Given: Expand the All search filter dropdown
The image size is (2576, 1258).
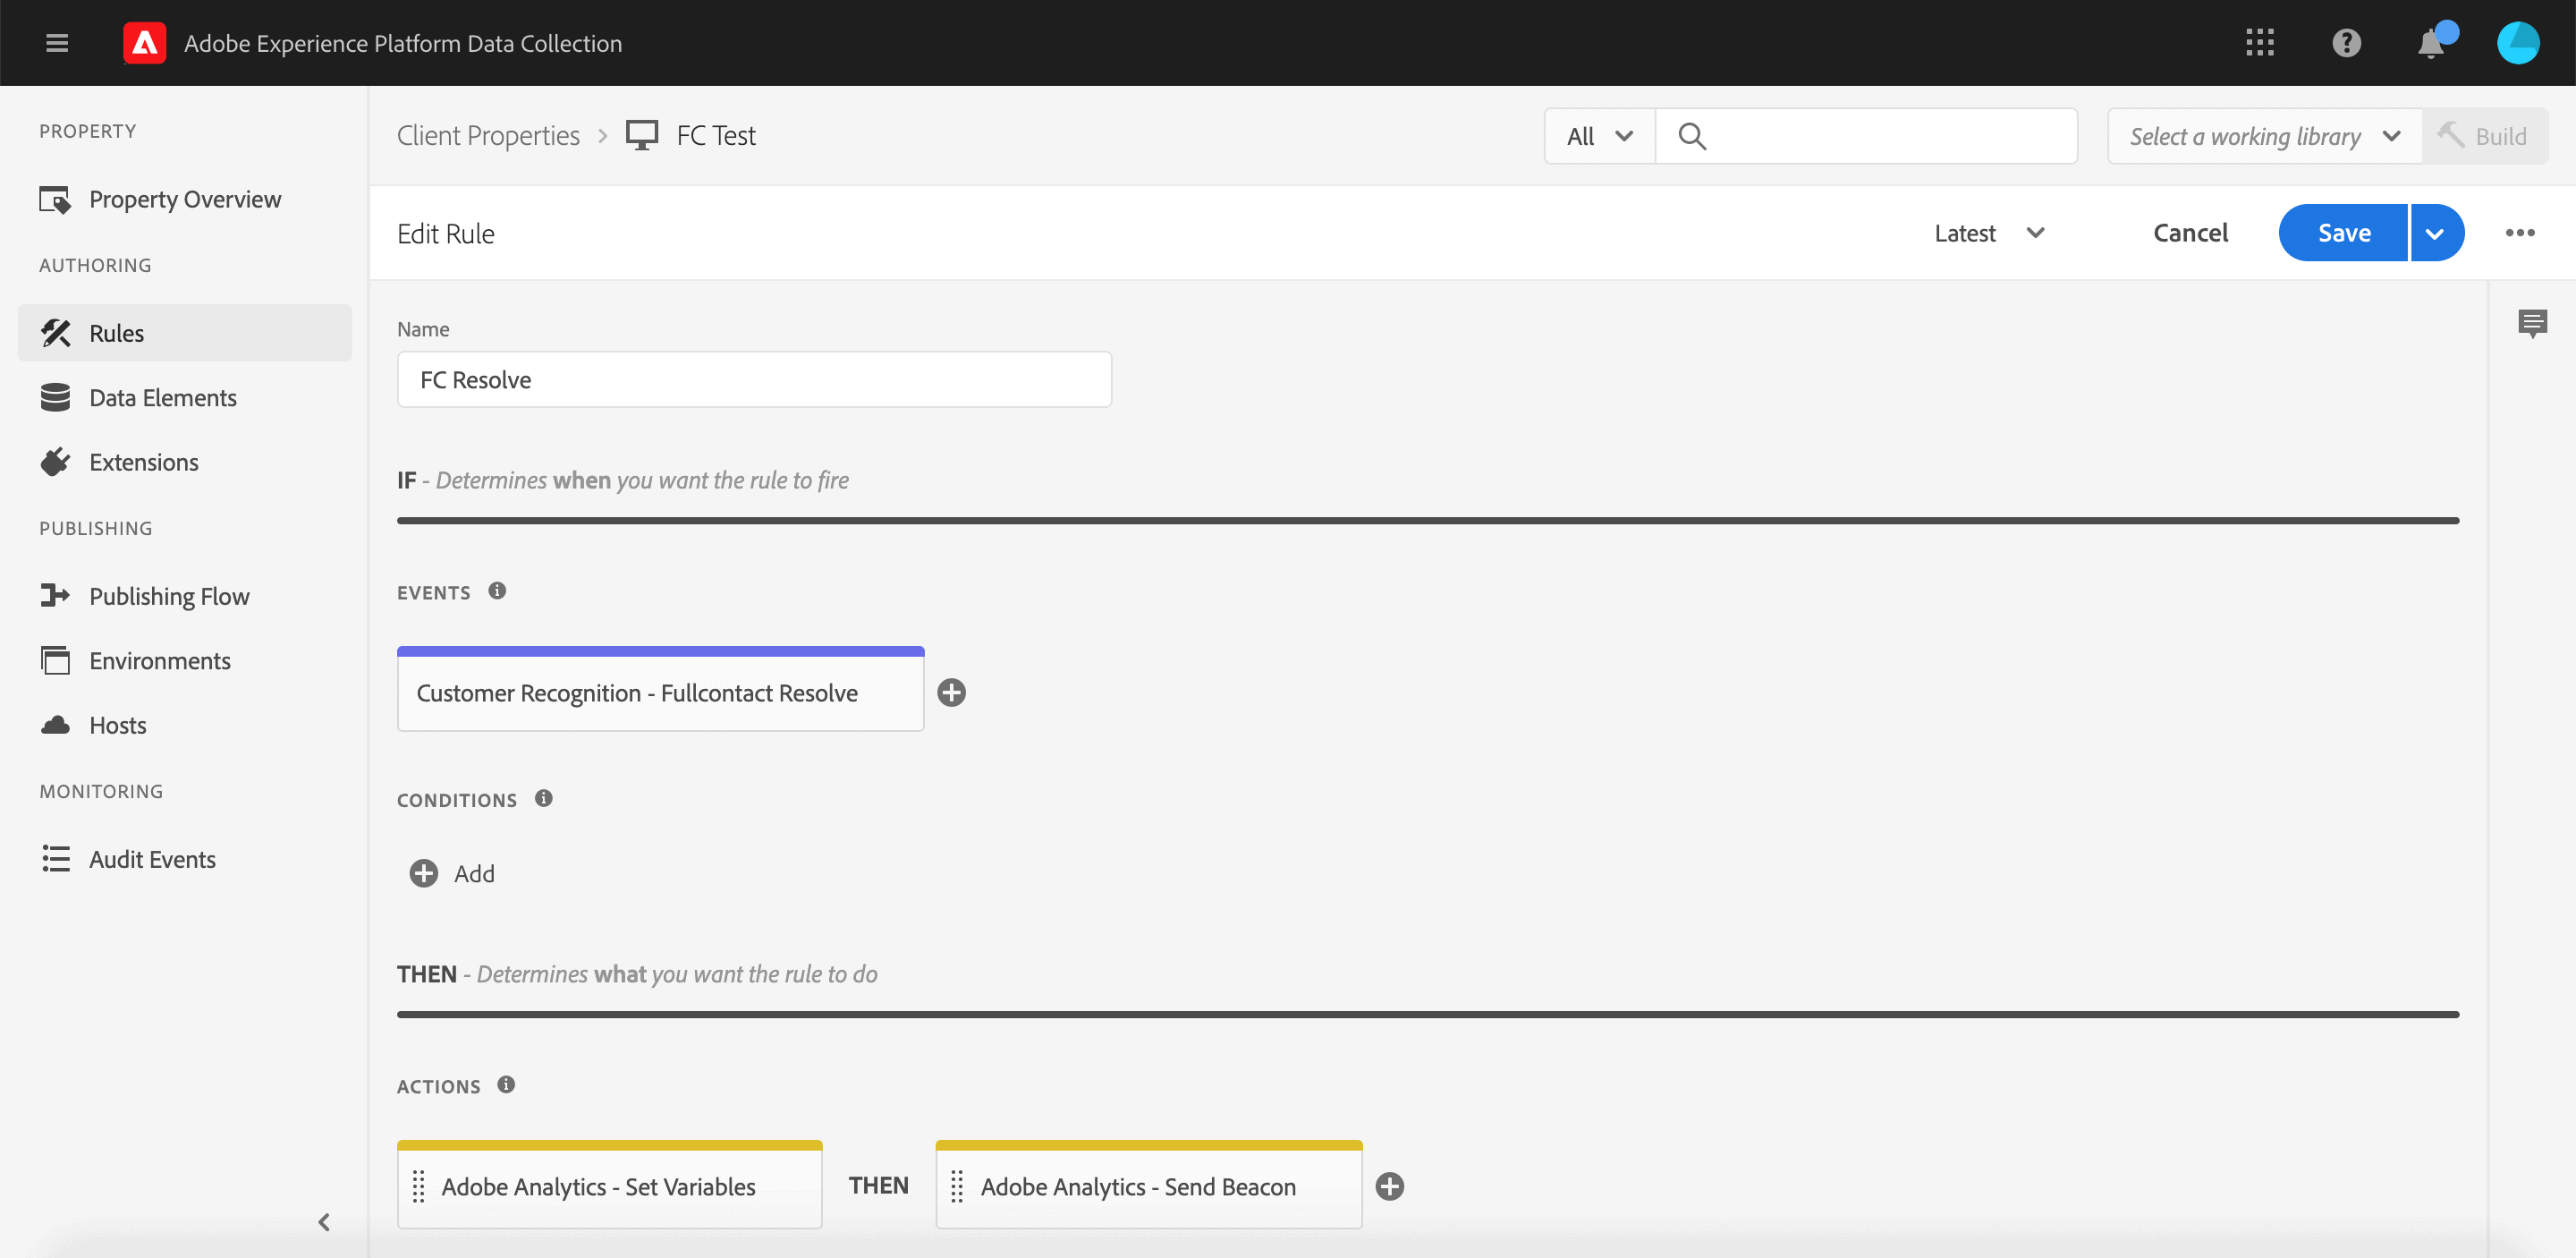Looking at the screenshot, I should 1599,136.
